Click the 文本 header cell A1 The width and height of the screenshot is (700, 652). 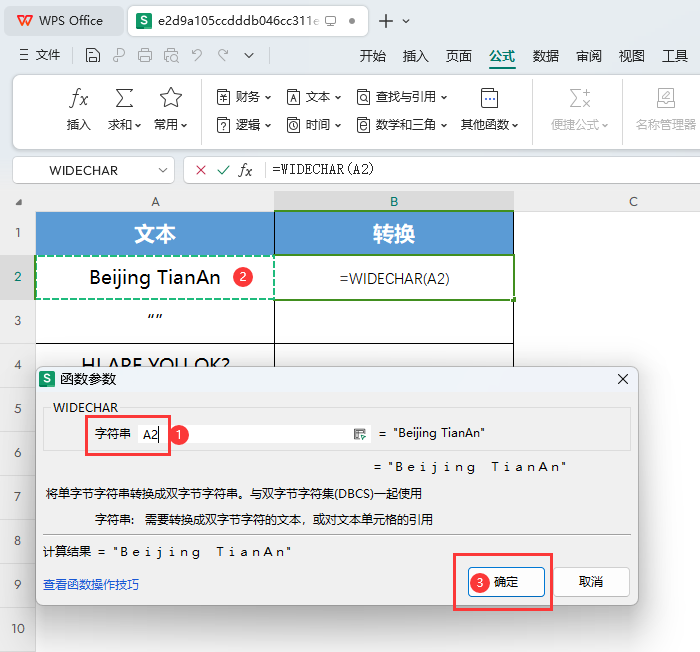click(x=155, y=233)
